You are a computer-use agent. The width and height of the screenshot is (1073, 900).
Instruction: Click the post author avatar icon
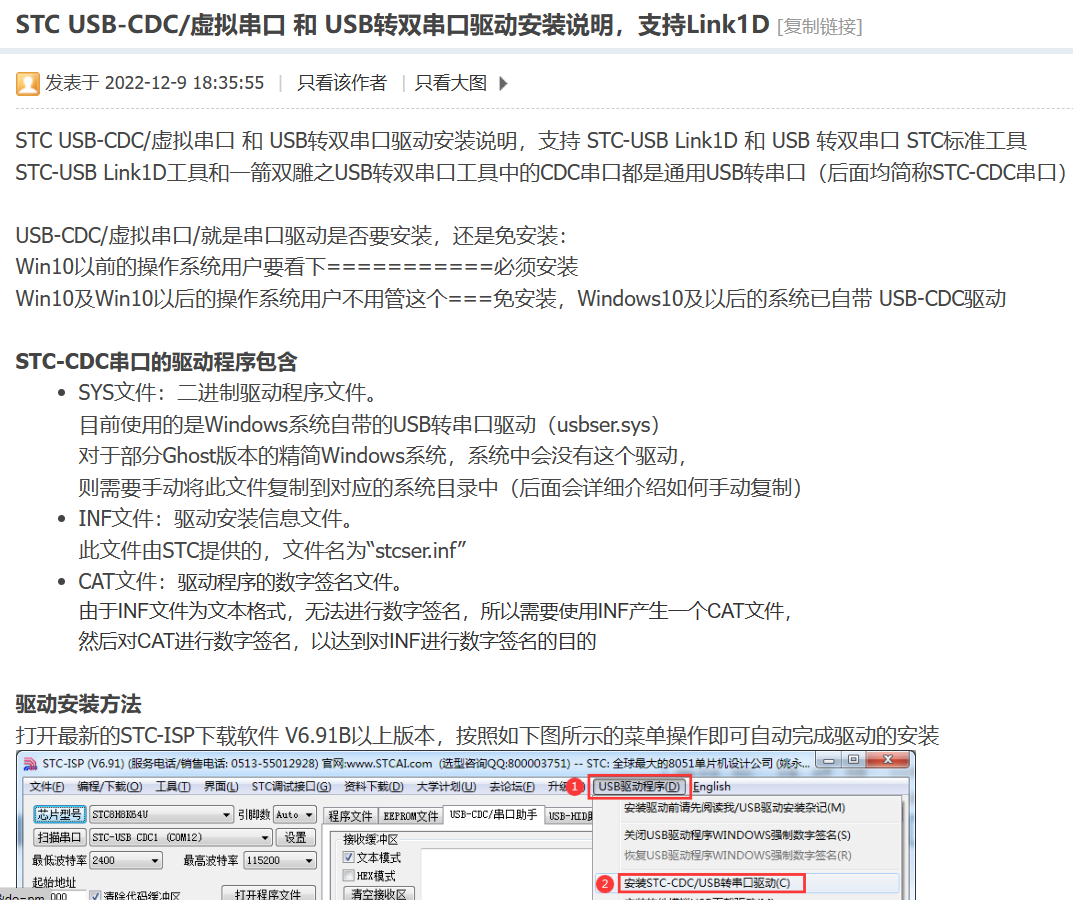click(x=27, y=83)
